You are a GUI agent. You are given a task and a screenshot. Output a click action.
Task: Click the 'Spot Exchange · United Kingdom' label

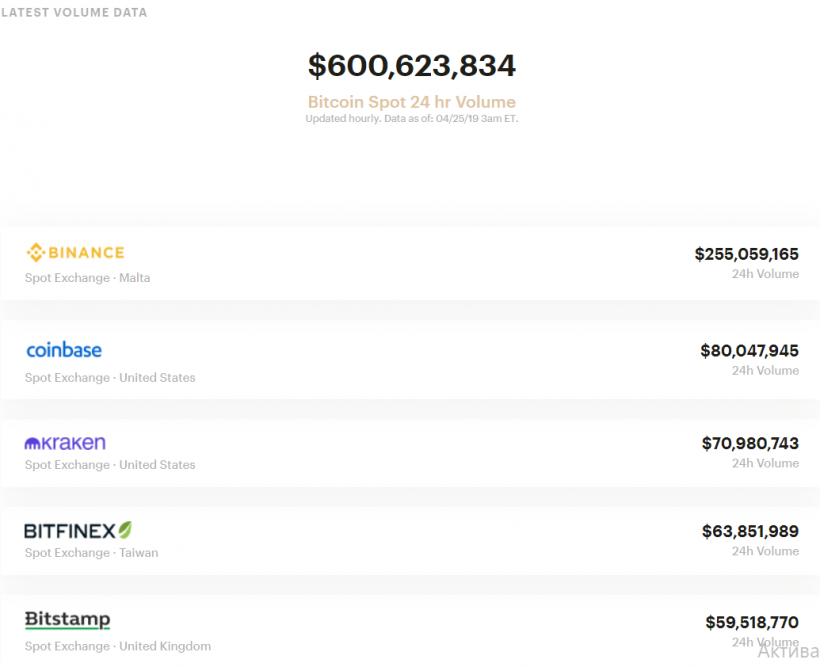click(118, 646)
